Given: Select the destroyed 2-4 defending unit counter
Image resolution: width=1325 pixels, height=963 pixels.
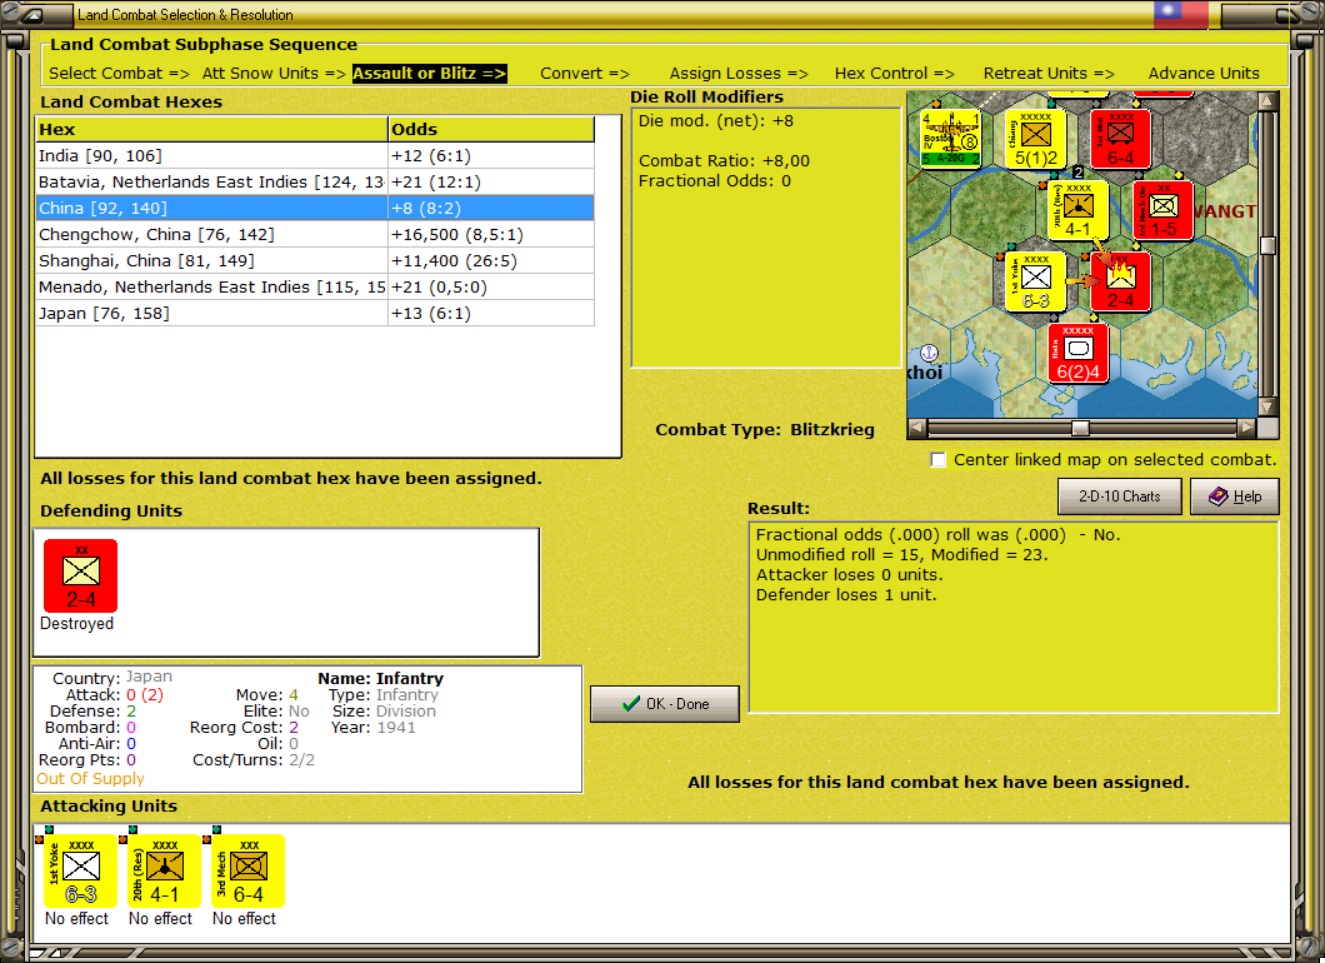Looking at the screenshot, I should pyautogui.click(x=81, y=576).
